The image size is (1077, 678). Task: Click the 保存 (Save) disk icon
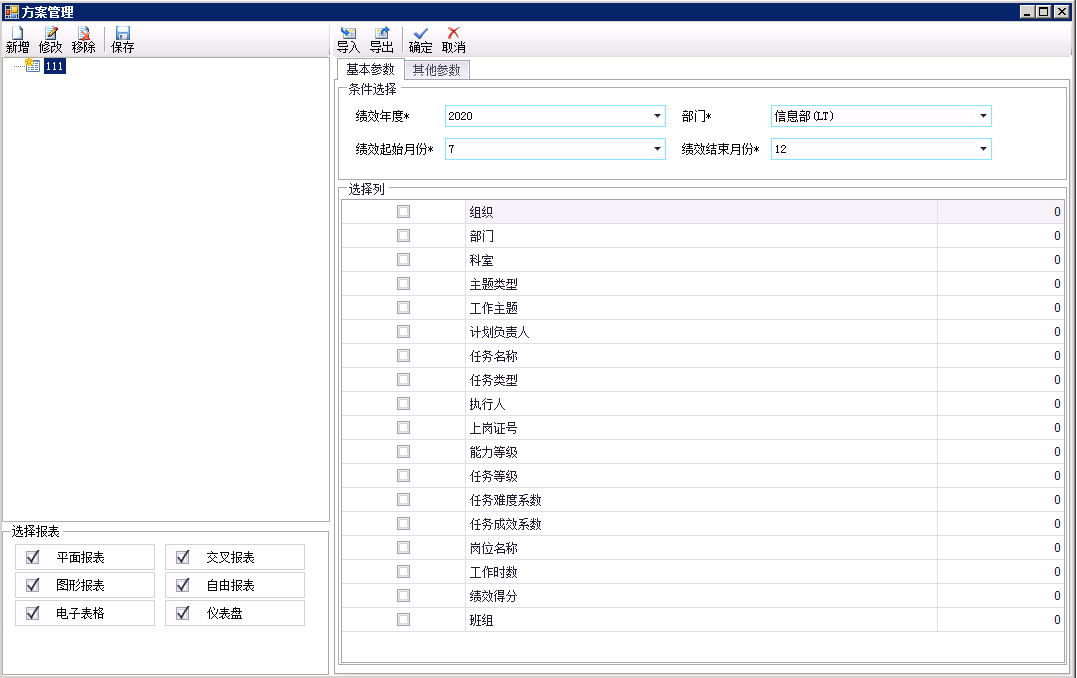[123, 34]
